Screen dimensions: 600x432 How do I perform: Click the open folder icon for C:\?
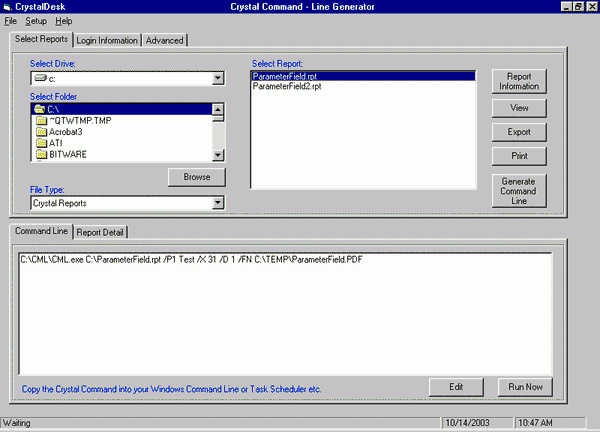(x=39, y=109)
